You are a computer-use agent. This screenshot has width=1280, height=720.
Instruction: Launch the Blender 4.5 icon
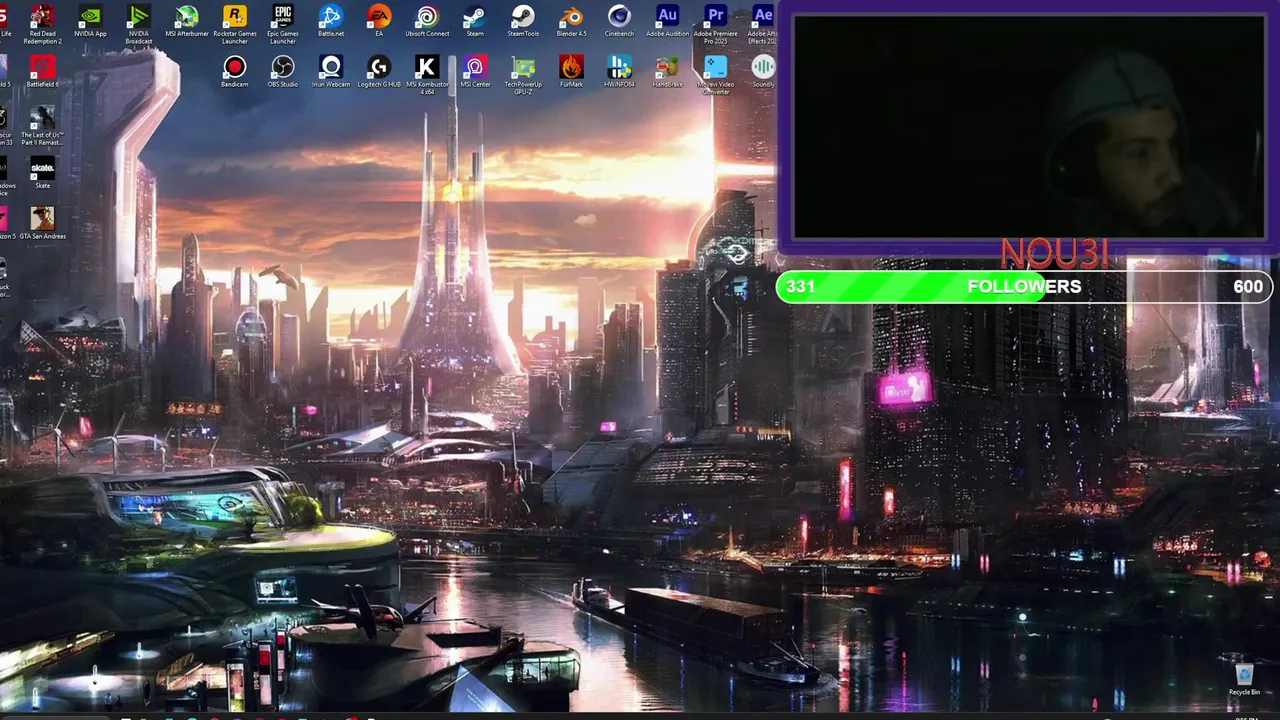click(571, 22)
